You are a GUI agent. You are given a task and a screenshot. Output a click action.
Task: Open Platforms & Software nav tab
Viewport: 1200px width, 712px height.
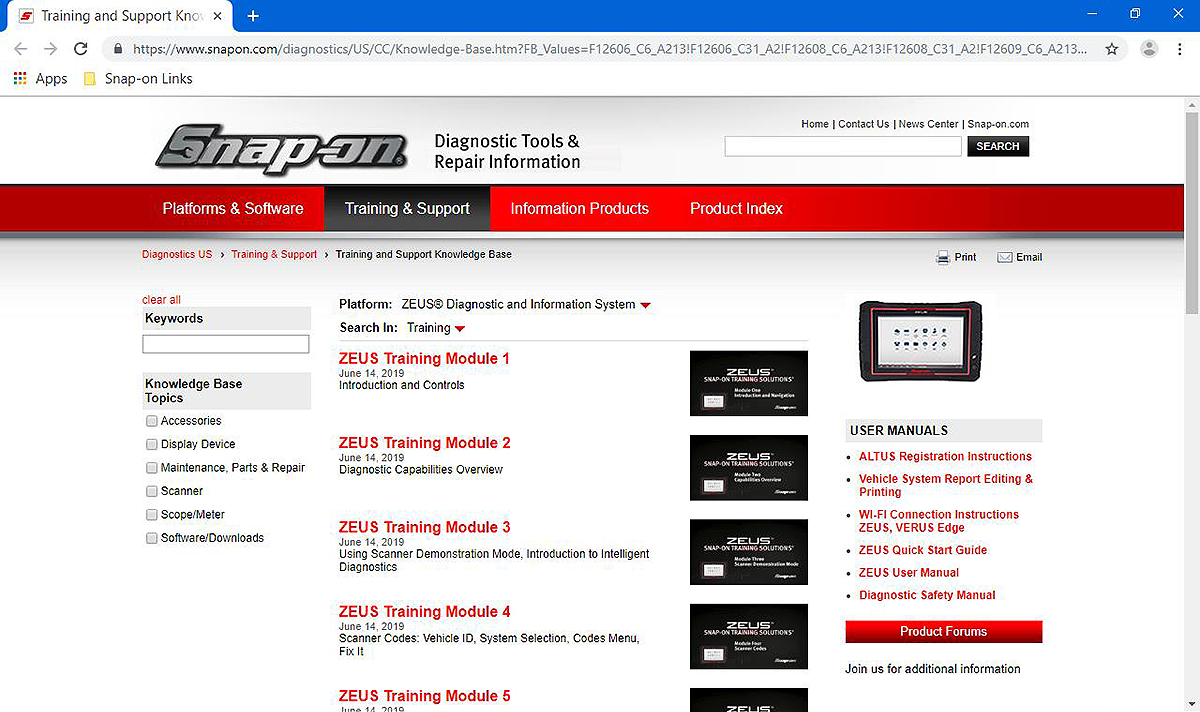pos(233,208)
